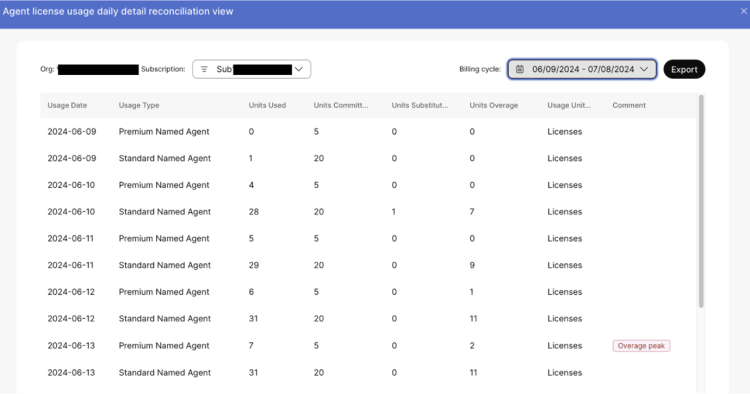Viewport: 750px width, 394px height.
Task: Open the Subscription filter dropdown
Action: click(252, 69)
